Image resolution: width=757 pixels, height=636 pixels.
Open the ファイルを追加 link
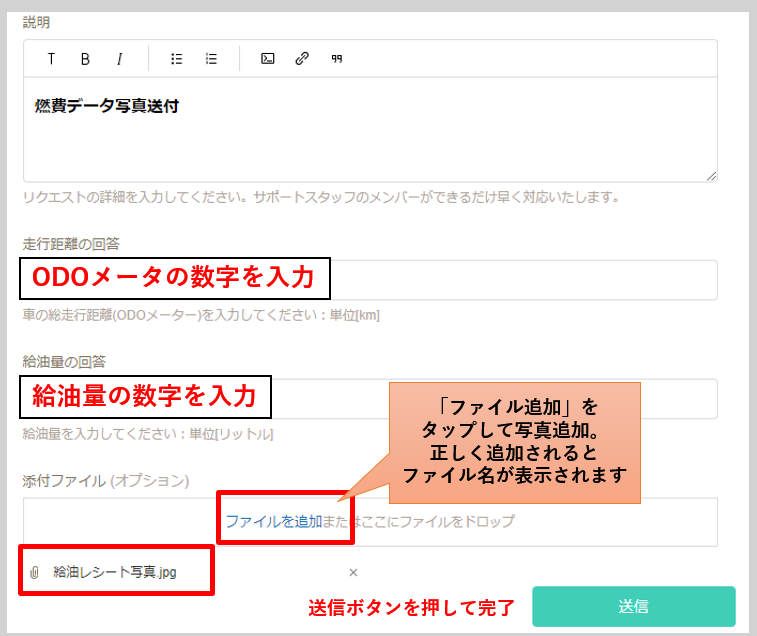(274, 522)
